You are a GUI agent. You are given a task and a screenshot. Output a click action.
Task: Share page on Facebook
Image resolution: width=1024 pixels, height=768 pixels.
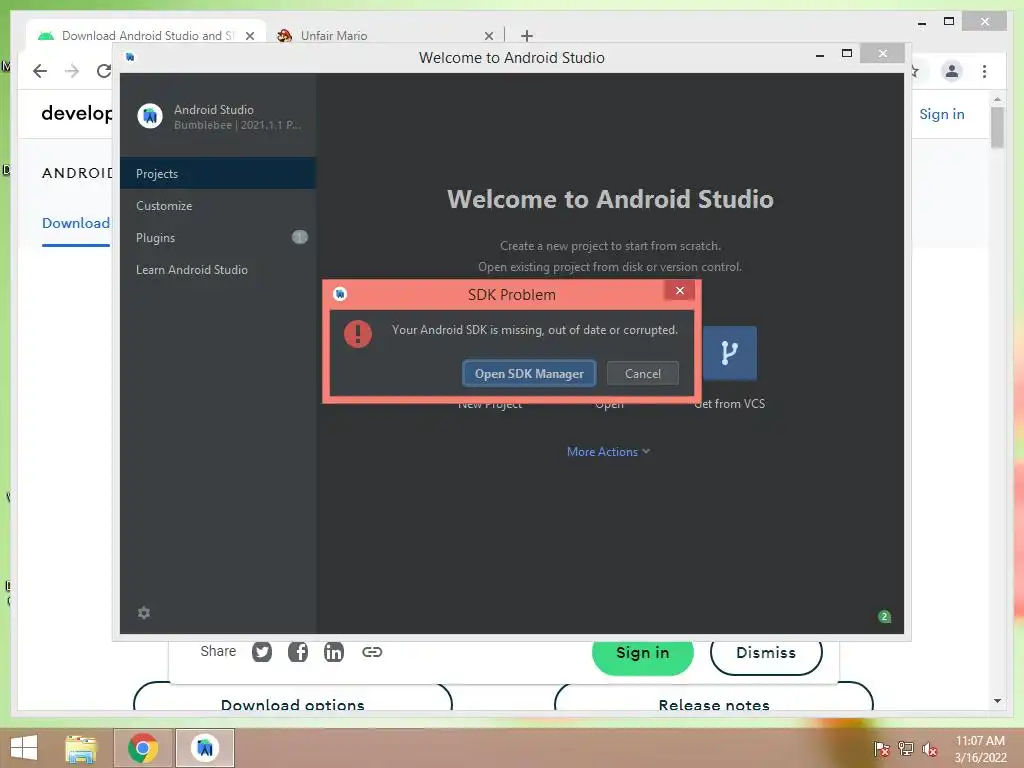click(x=298, y=652)
